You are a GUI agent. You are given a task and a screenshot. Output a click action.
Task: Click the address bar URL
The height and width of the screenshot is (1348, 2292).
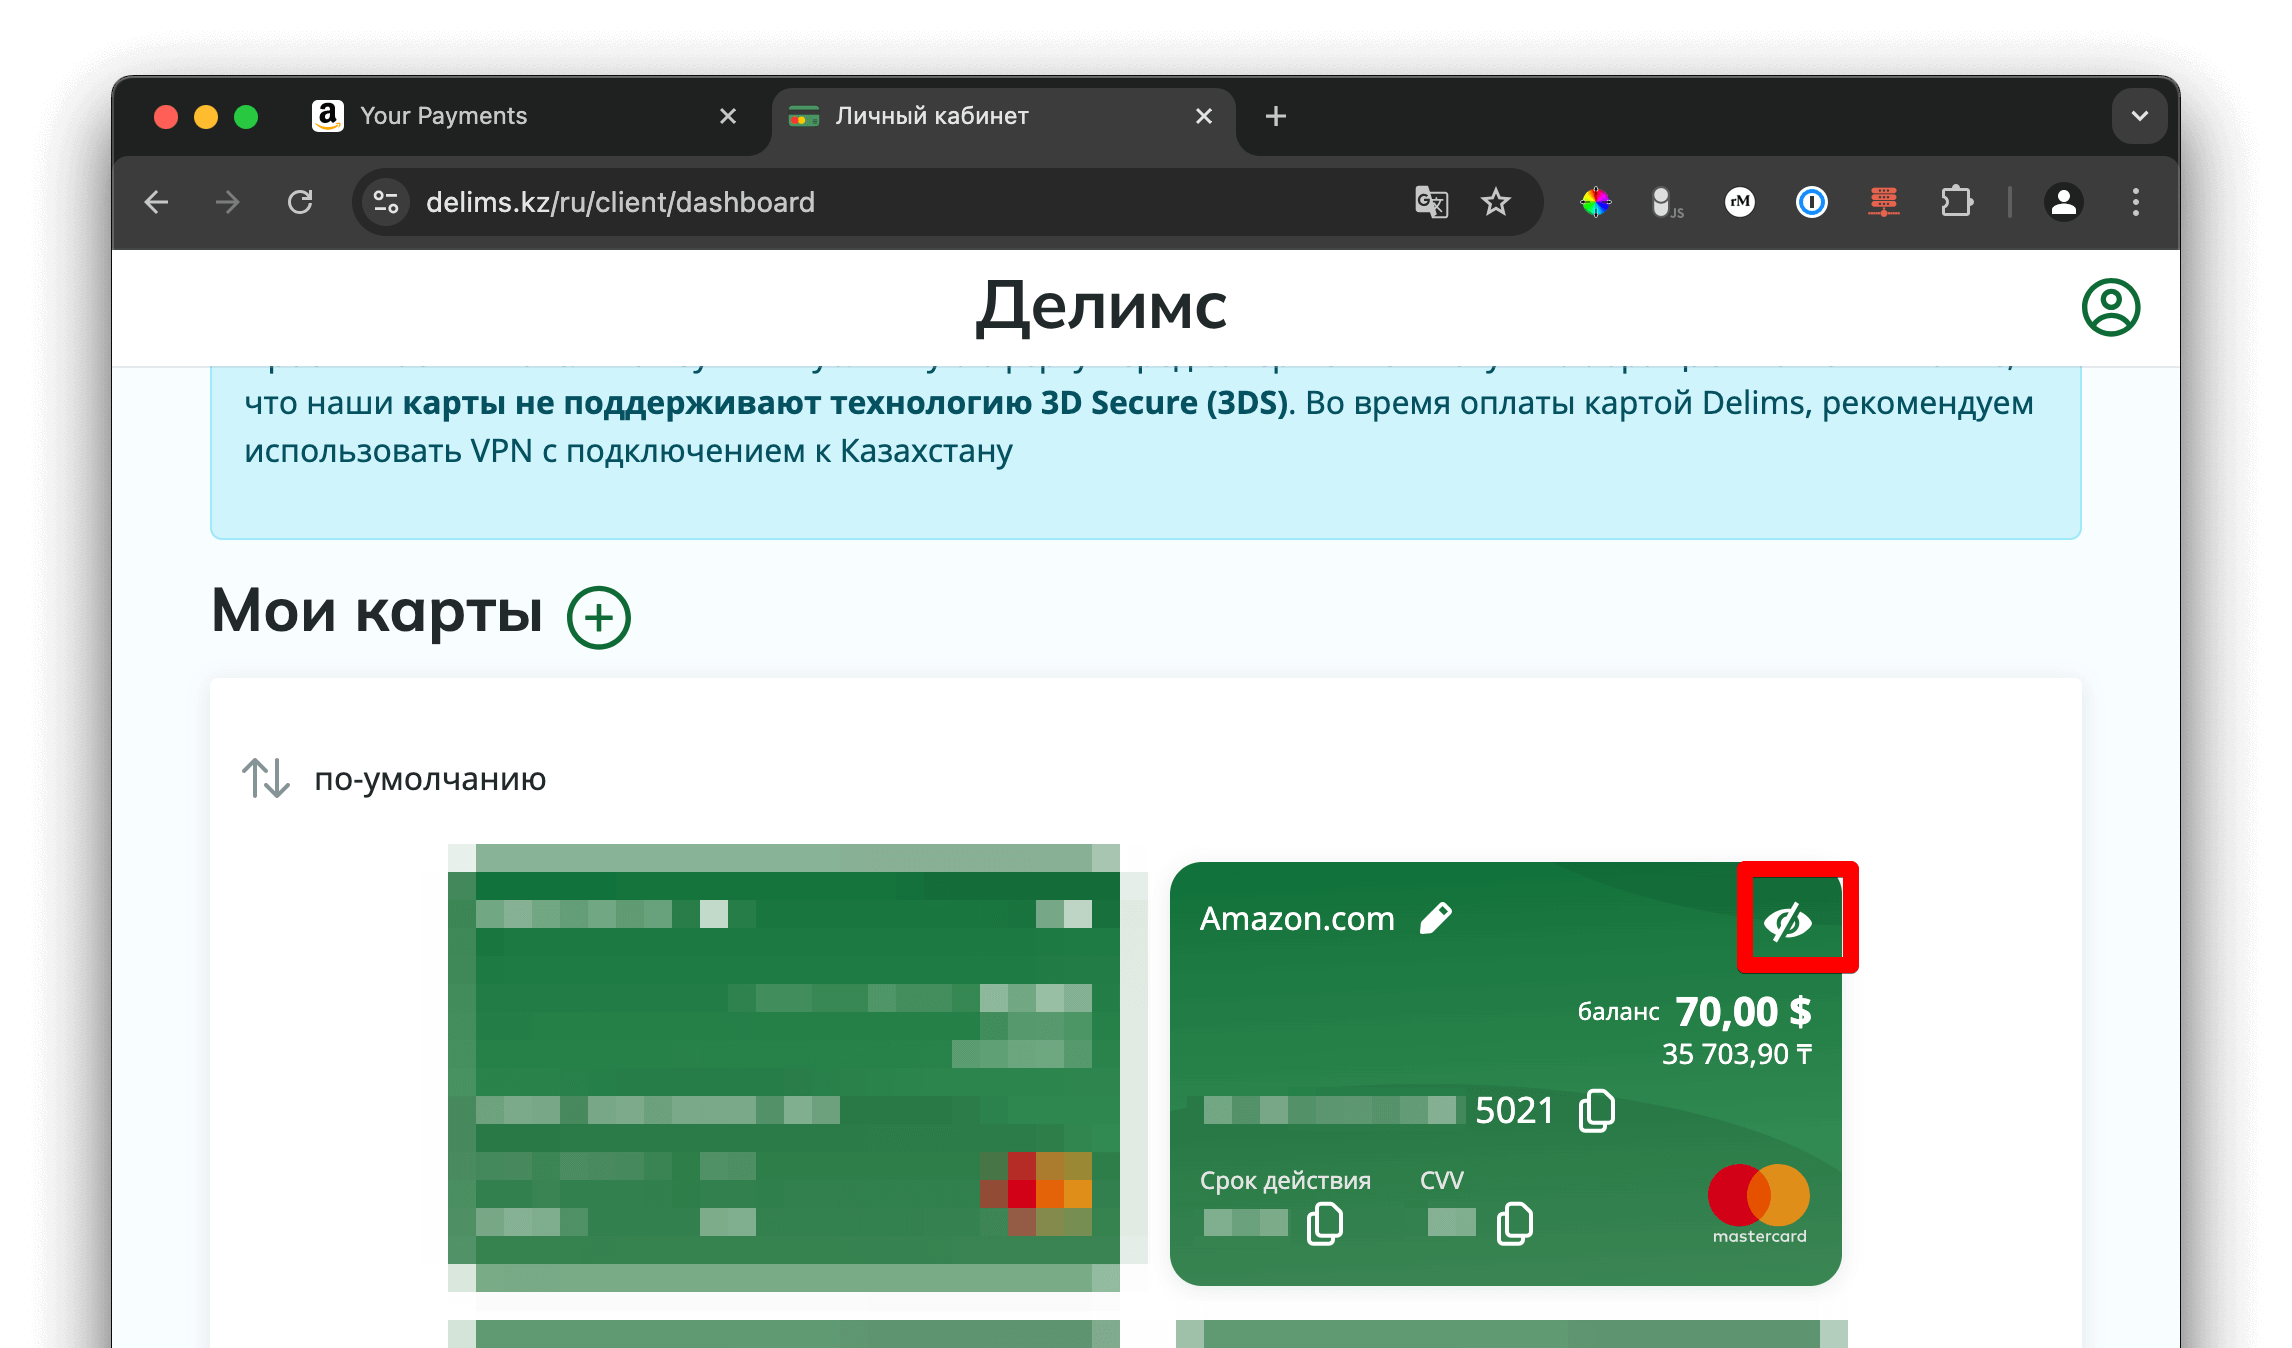[620, 202]
